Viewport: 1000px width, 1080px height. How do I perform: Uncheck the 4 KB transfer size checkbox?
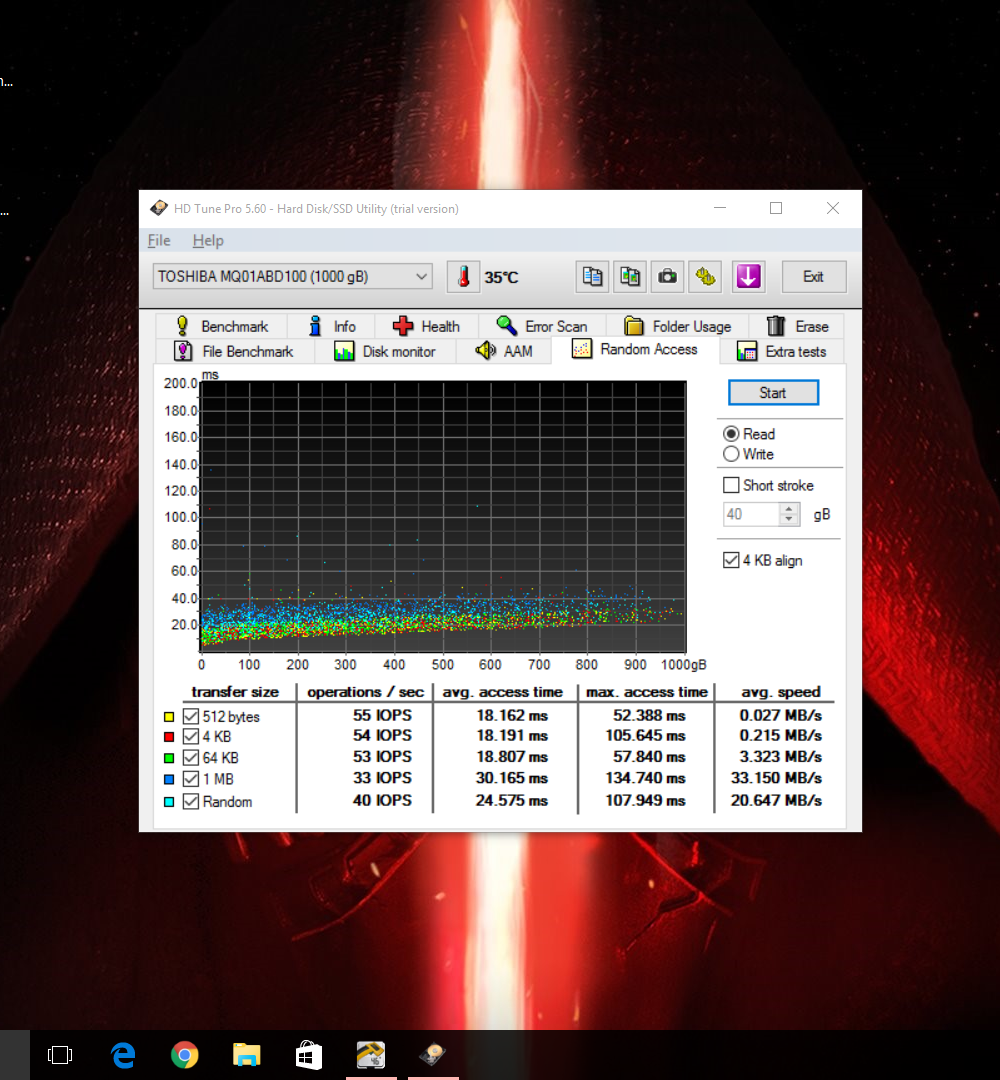191,736
